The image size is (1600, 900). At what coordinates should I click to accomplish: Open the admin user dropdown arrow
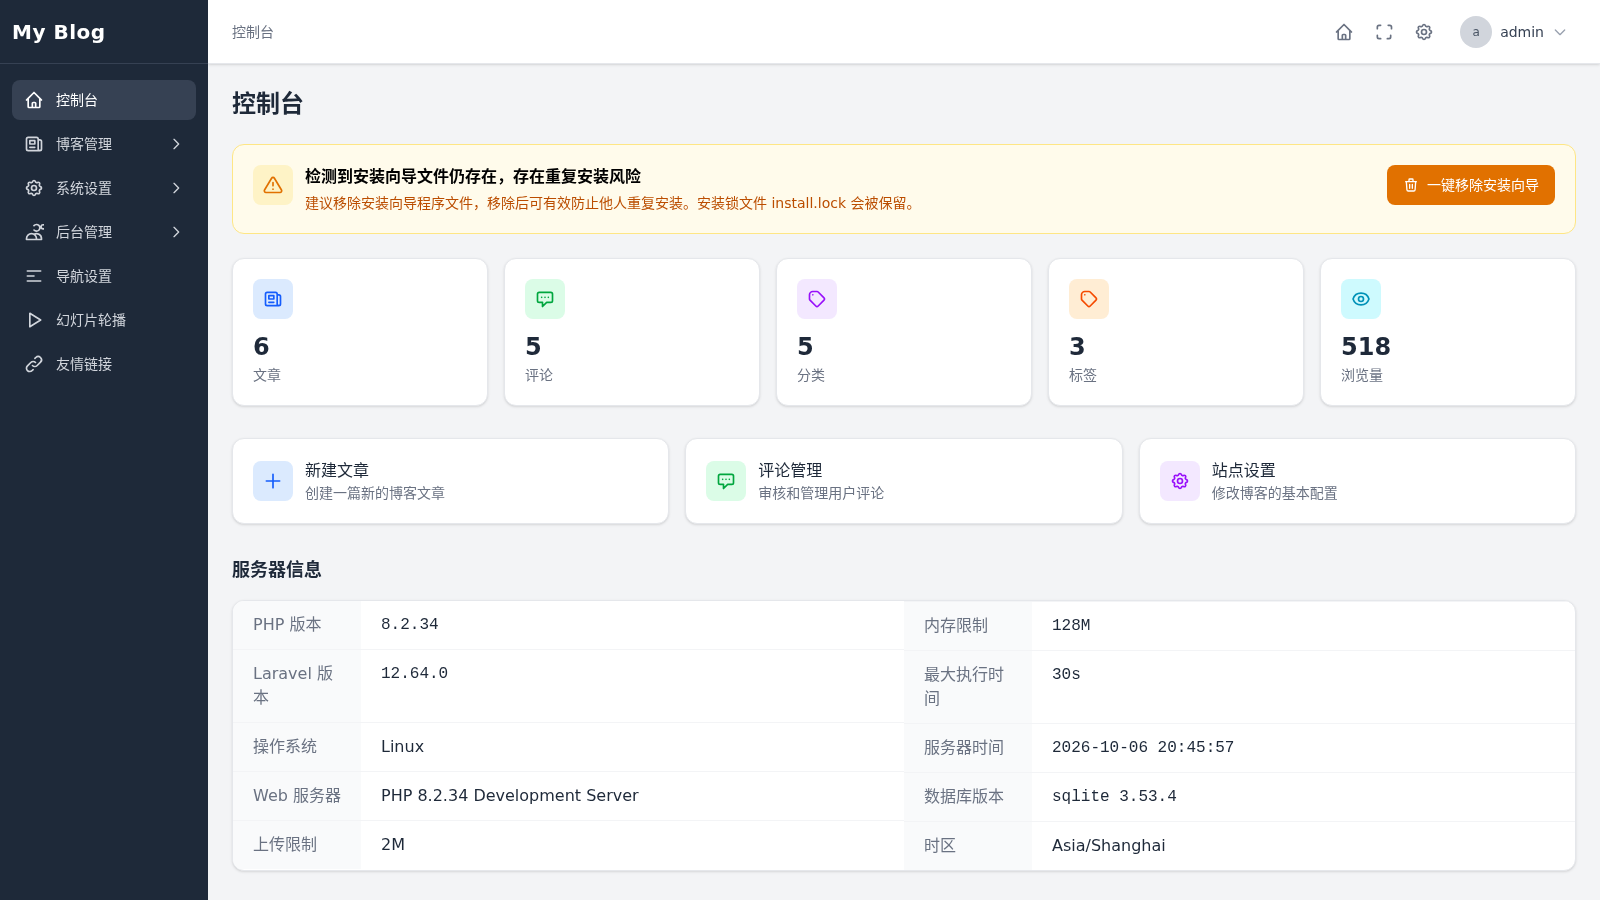tap(1560, 32)
